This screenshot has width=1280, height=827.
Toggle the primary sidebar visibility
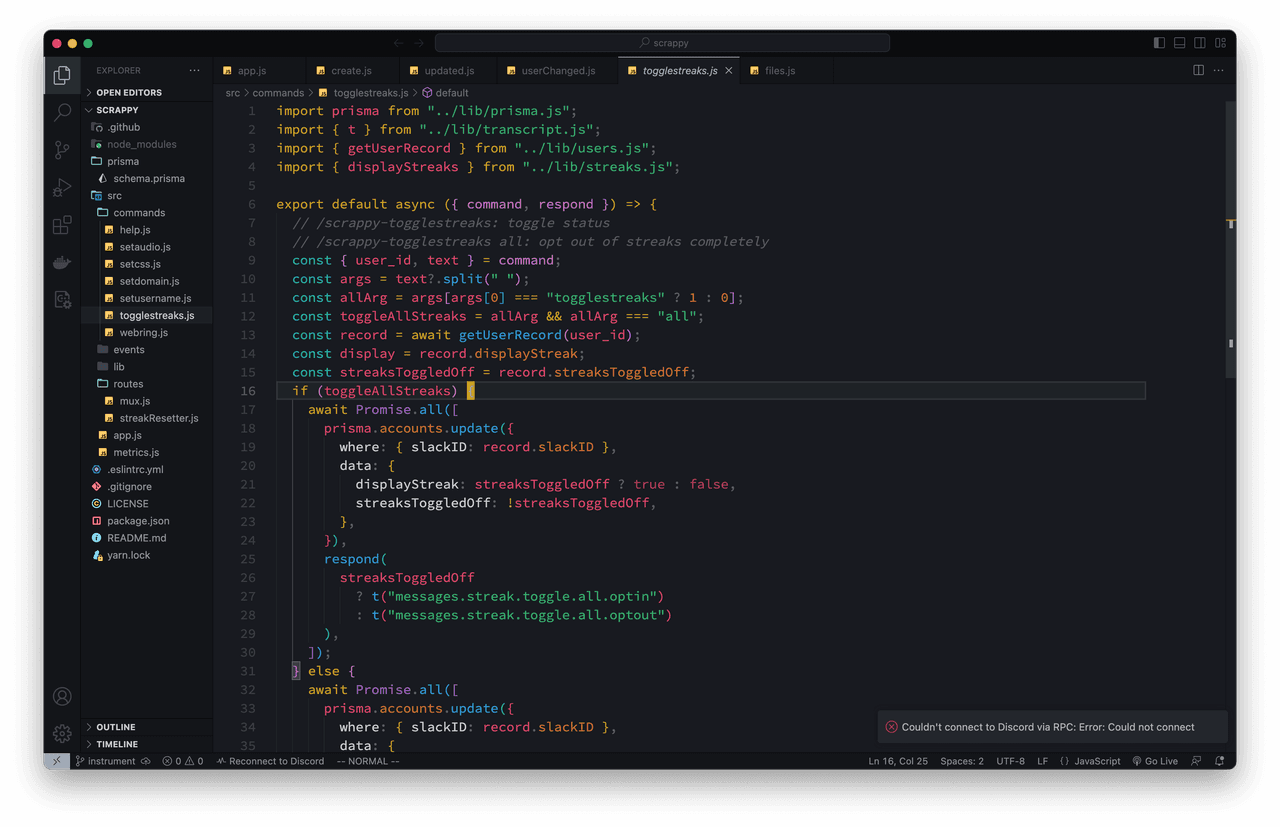[x=1159, y=43]
